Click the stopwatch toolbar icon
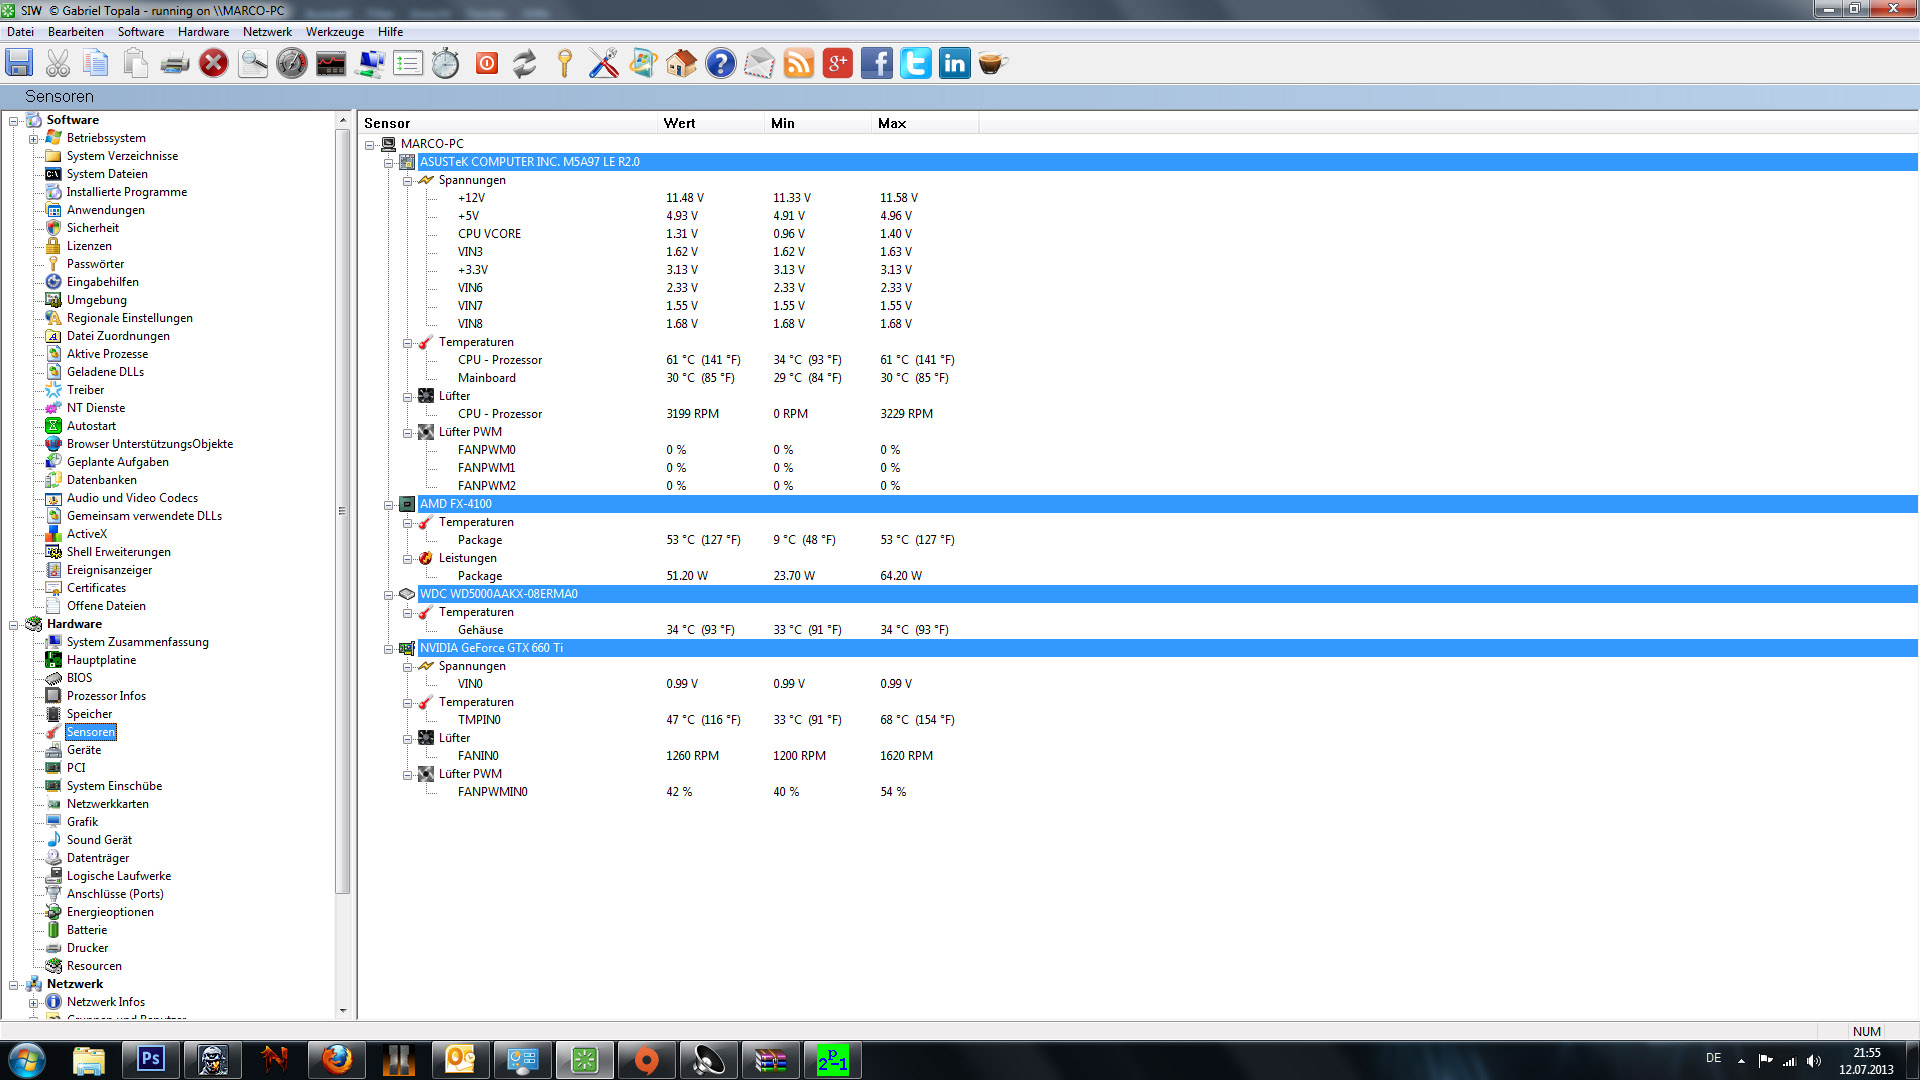 (446, 64)
